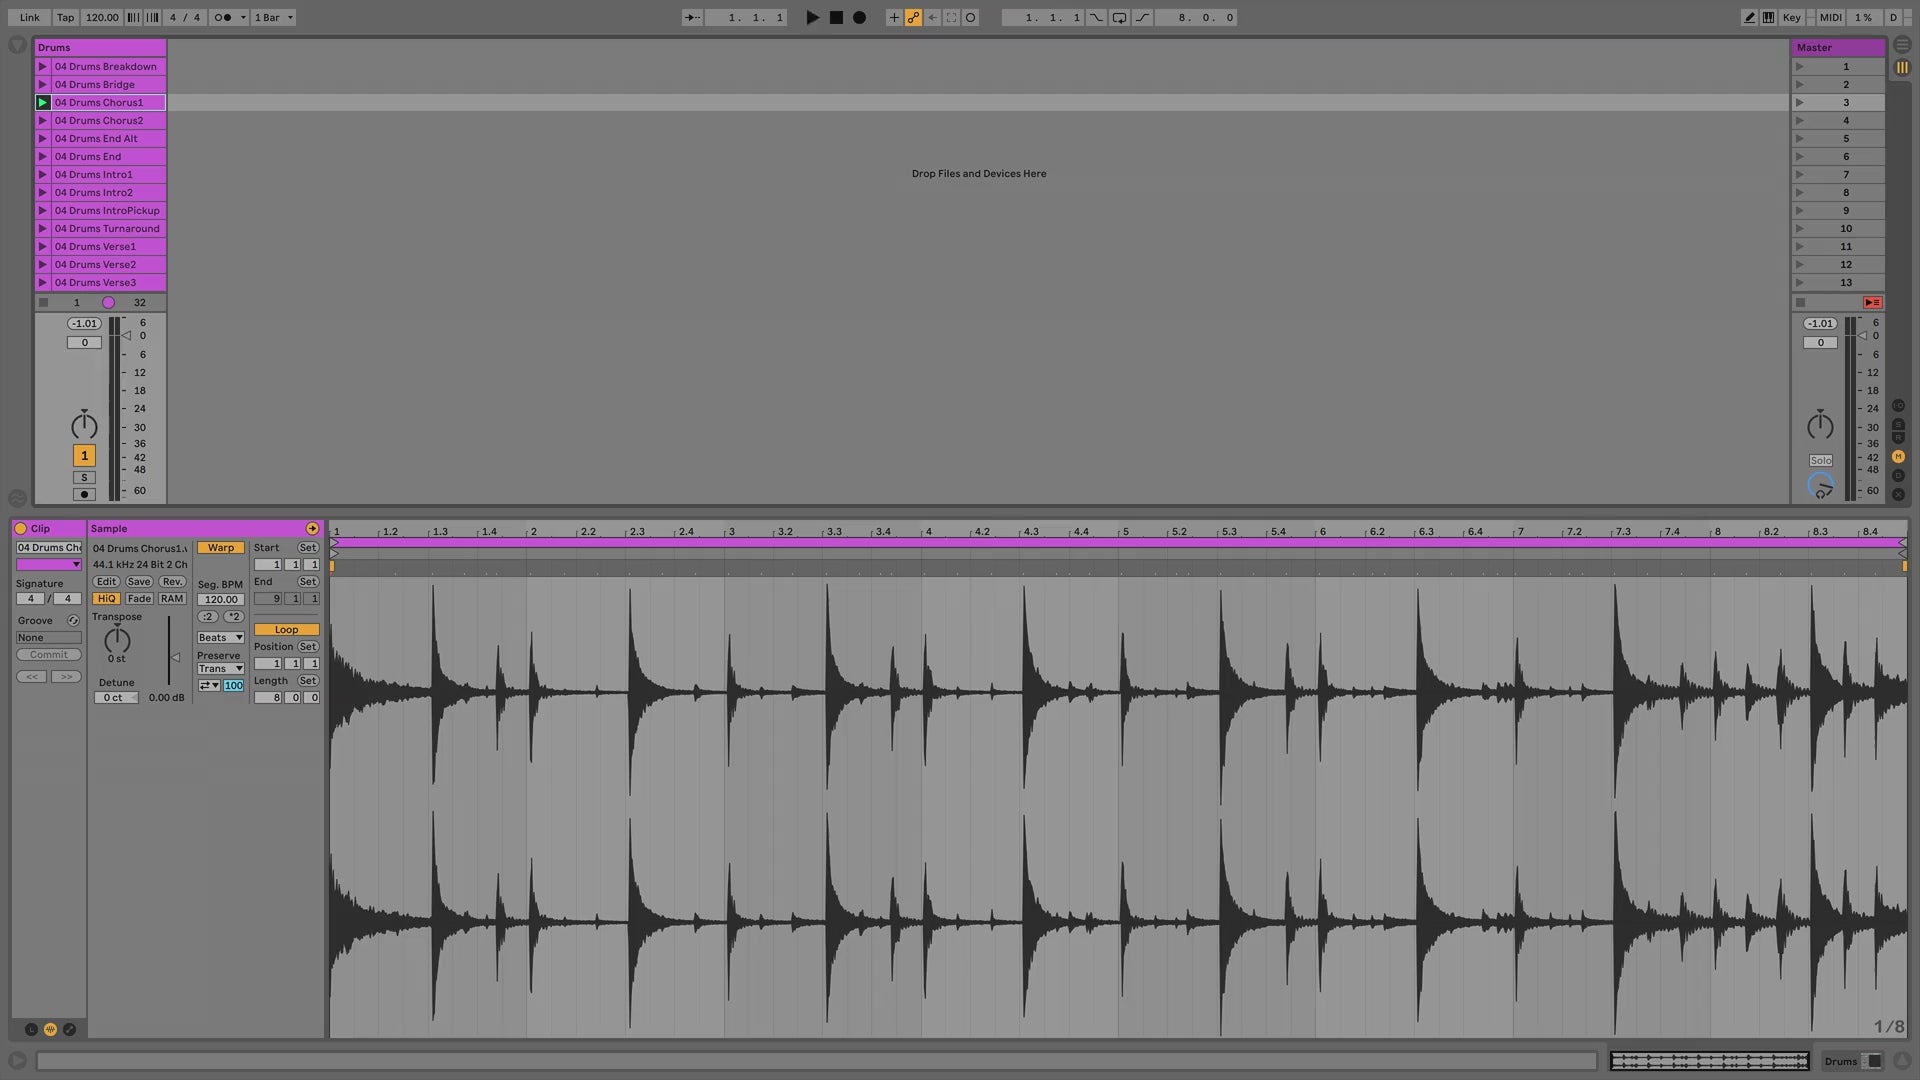Click the Seg. BPM 120.00 field
This screenshot has width=1920, height=1080.
coord(221,600)
